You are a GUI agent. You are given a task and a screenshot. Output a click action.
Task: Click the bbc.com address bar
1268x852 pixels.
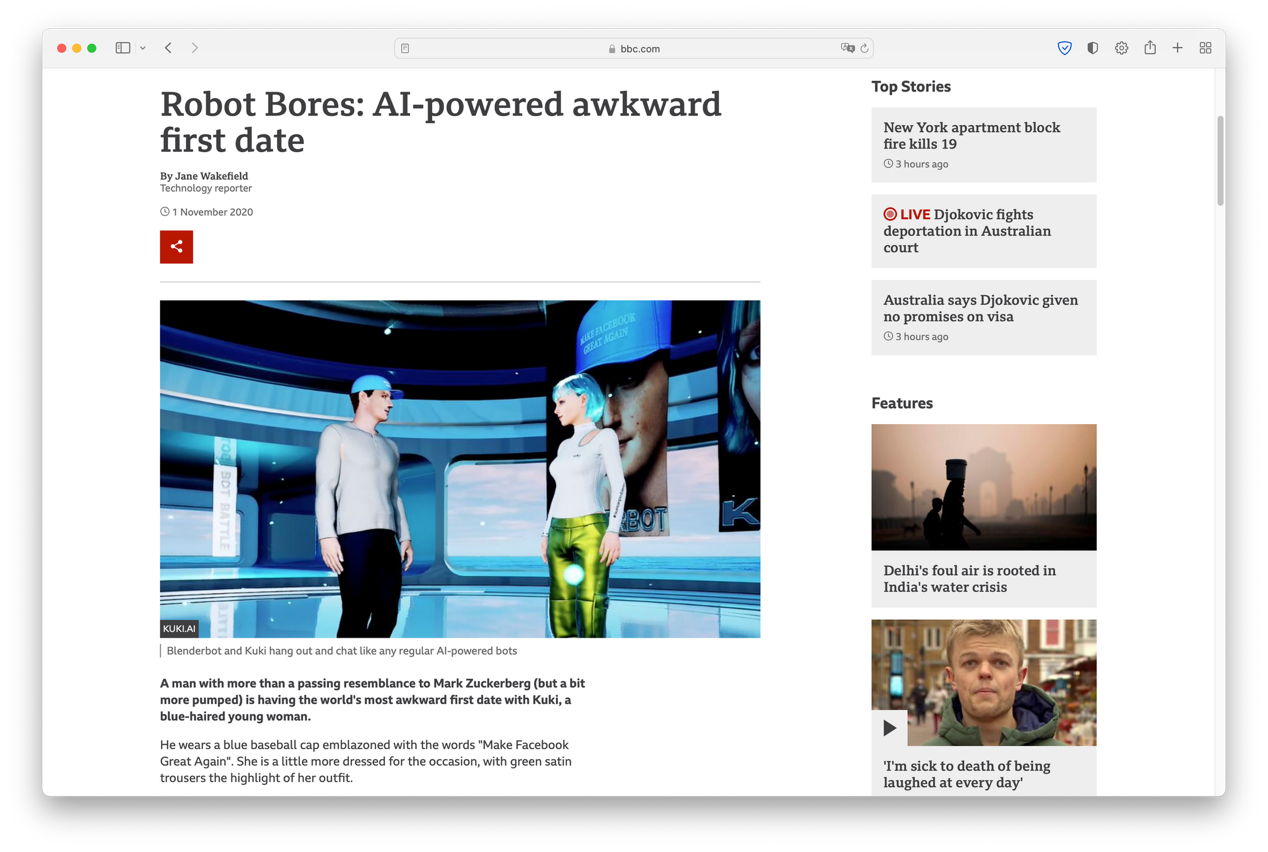click(634, 48)
